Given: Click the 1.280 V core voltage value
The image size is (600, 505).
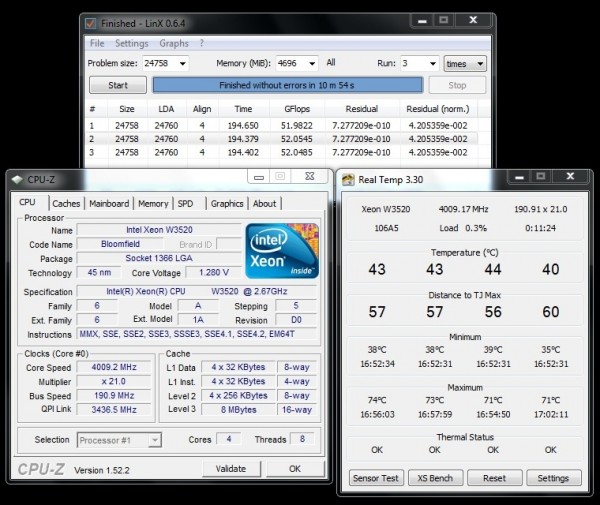Looking at the screenshot, I should (214, 272).
